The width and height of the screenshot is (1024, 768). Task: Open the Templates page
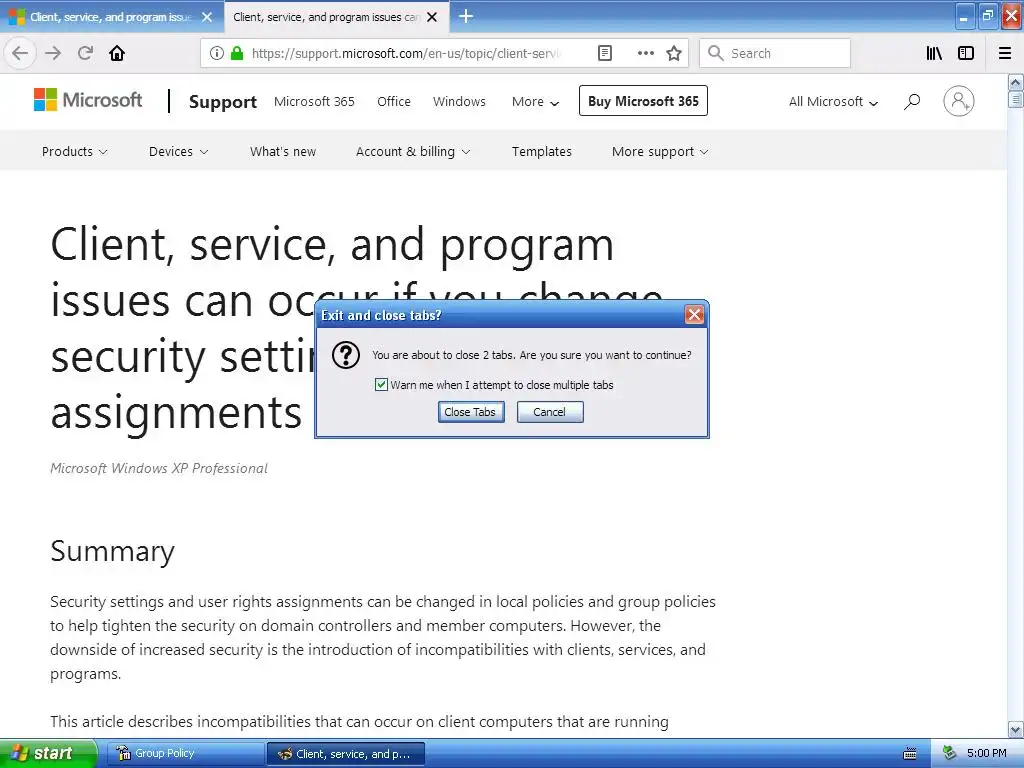point(541,152)
